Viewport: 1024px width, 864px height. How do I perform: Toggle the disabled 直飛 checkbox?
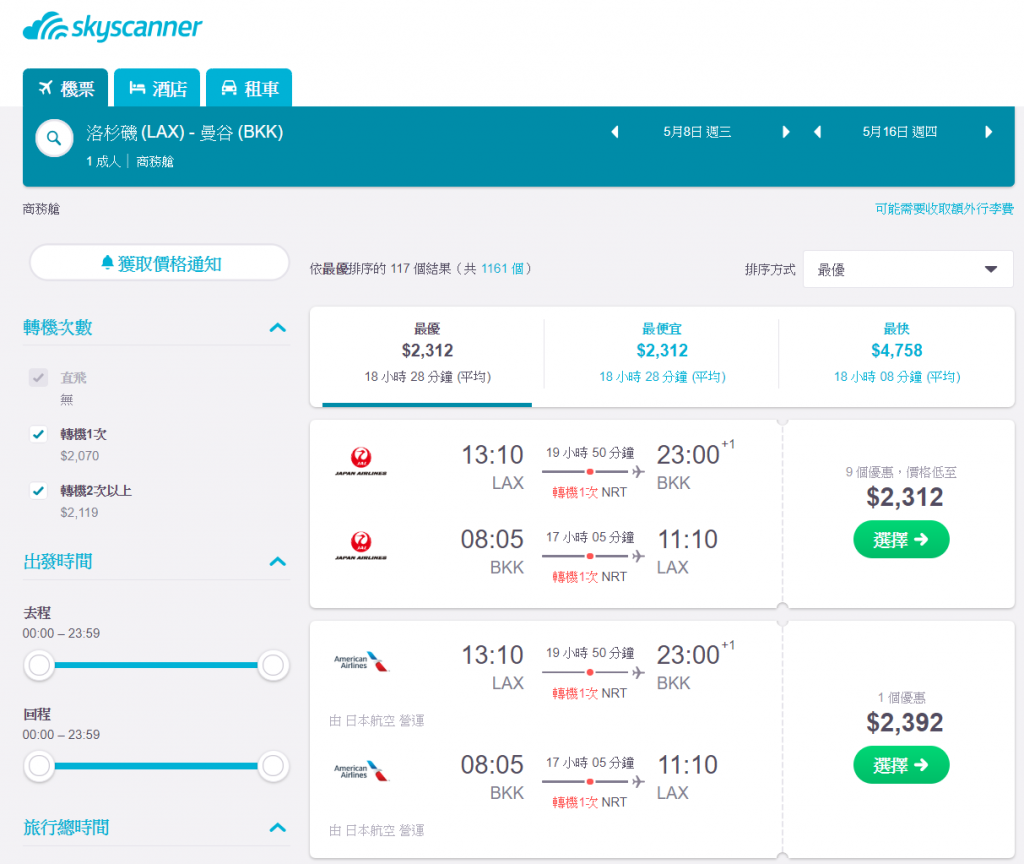click(x=39, y=377)
